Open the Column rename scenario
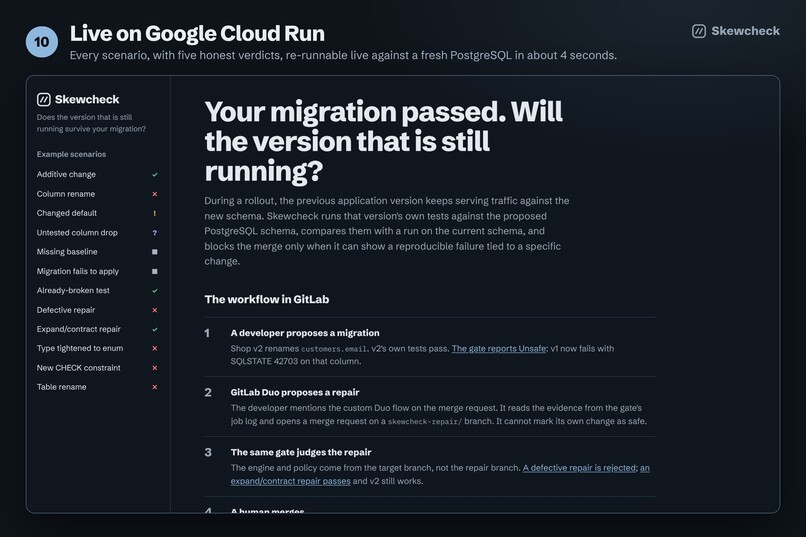This screenshot has width=806, height=537. [x=97, y=194]
